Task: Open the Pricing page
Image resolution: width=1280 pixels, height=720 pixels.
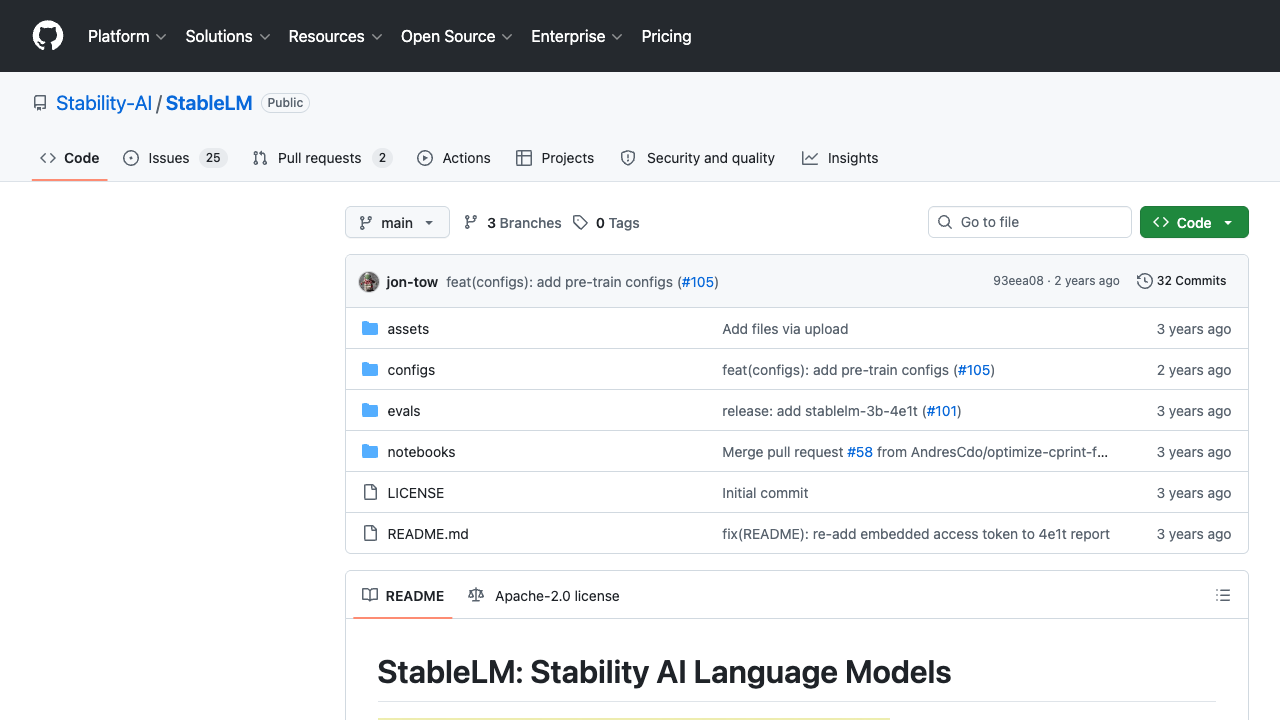Action: point(666,36)
